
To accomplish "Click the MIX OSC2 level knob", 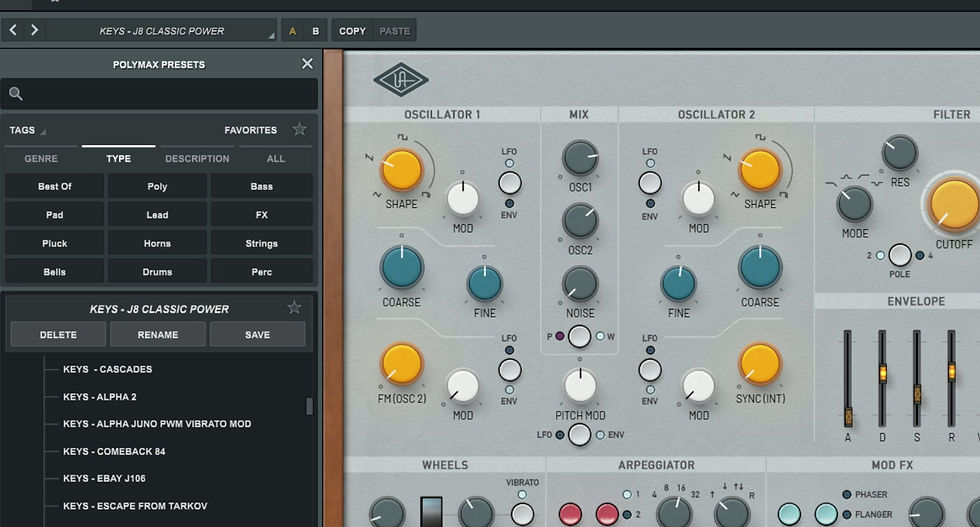I will (x=580, y=221).
